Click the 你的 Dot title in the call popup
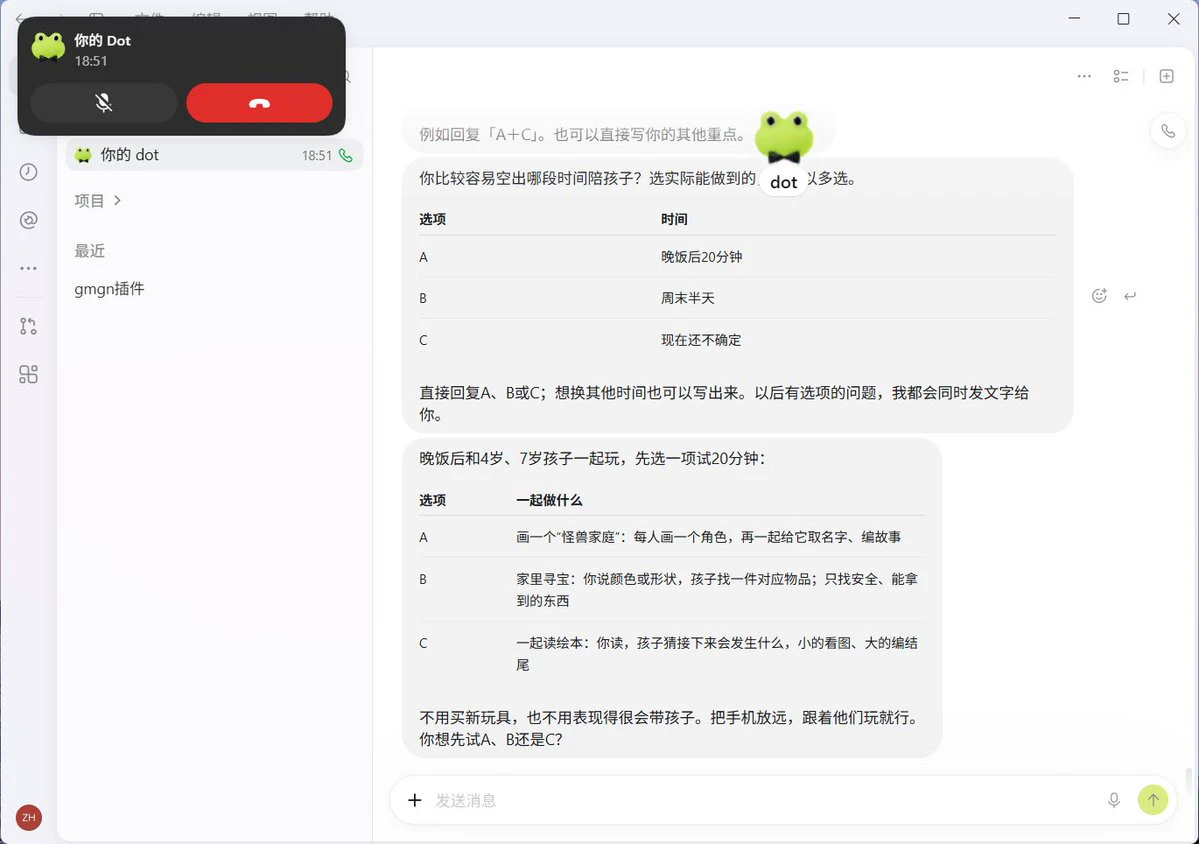Screen dimensions: 1199x844 pos(102,41)
